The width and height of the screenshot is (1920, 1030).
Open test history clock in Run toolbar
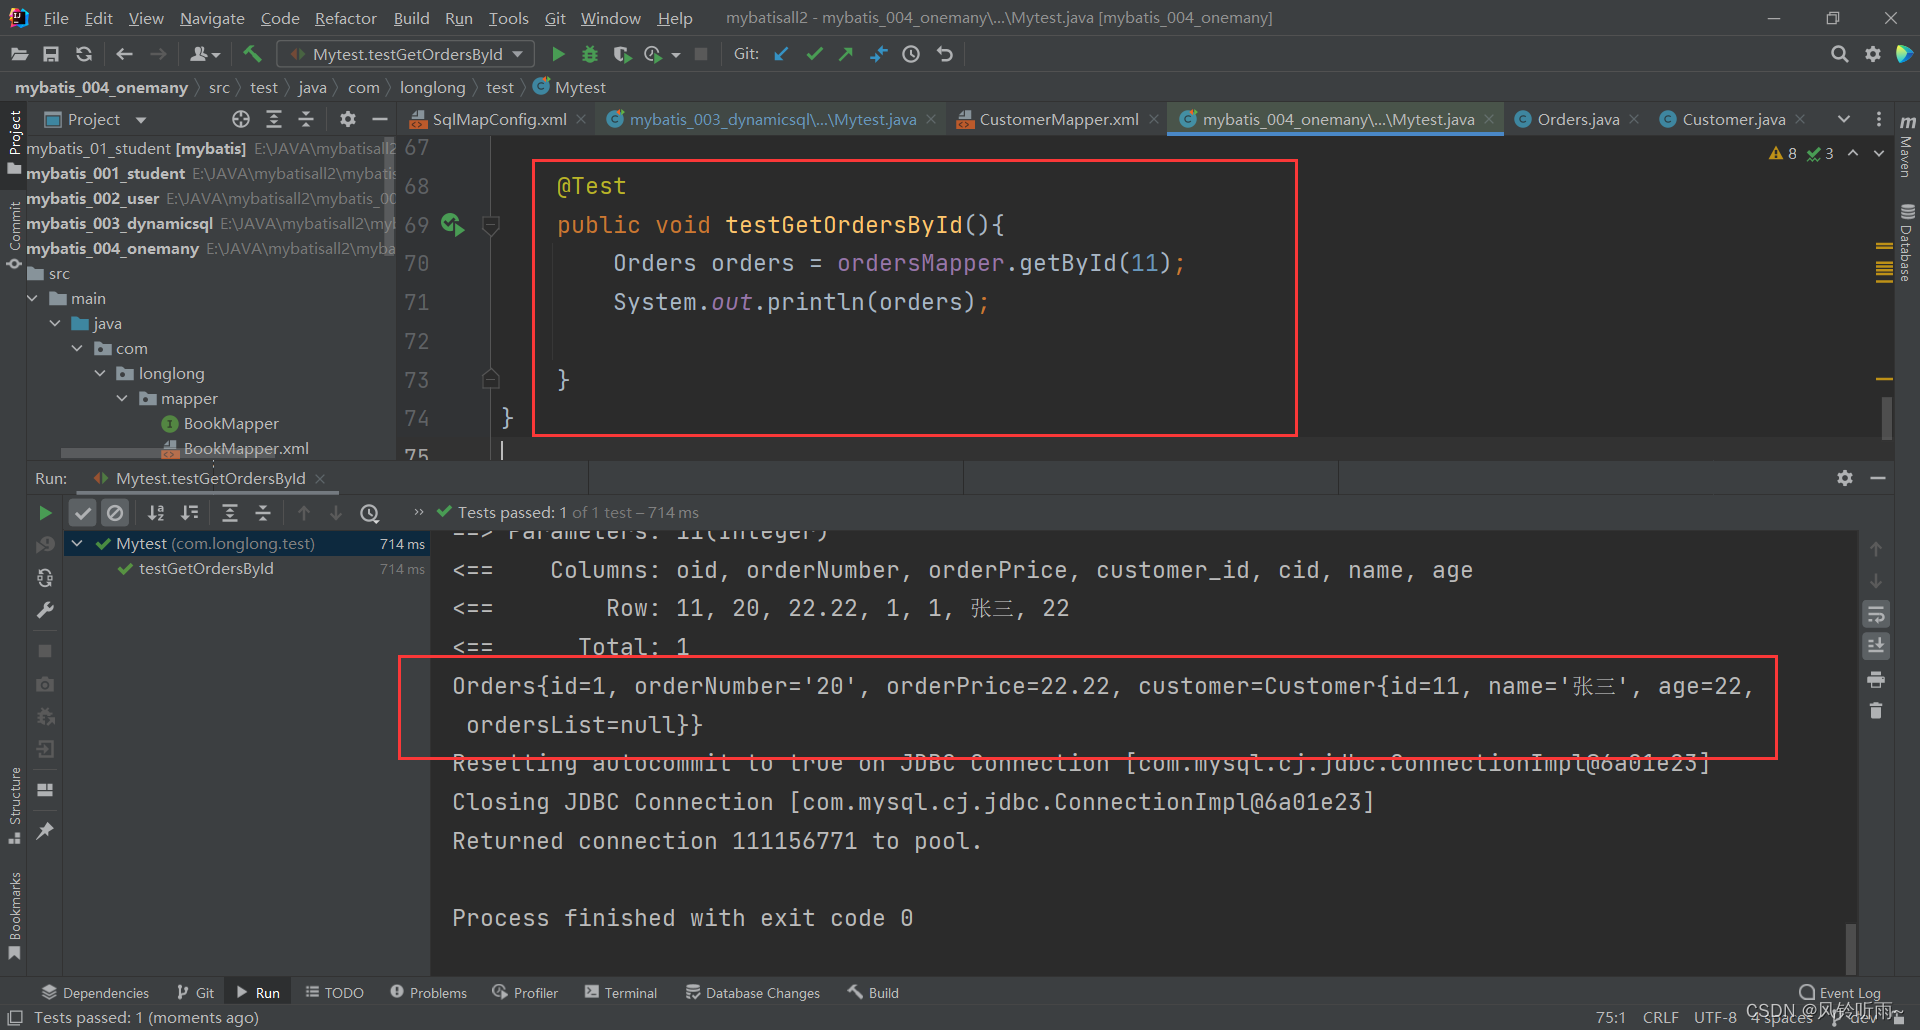click(x=370, y=513)
